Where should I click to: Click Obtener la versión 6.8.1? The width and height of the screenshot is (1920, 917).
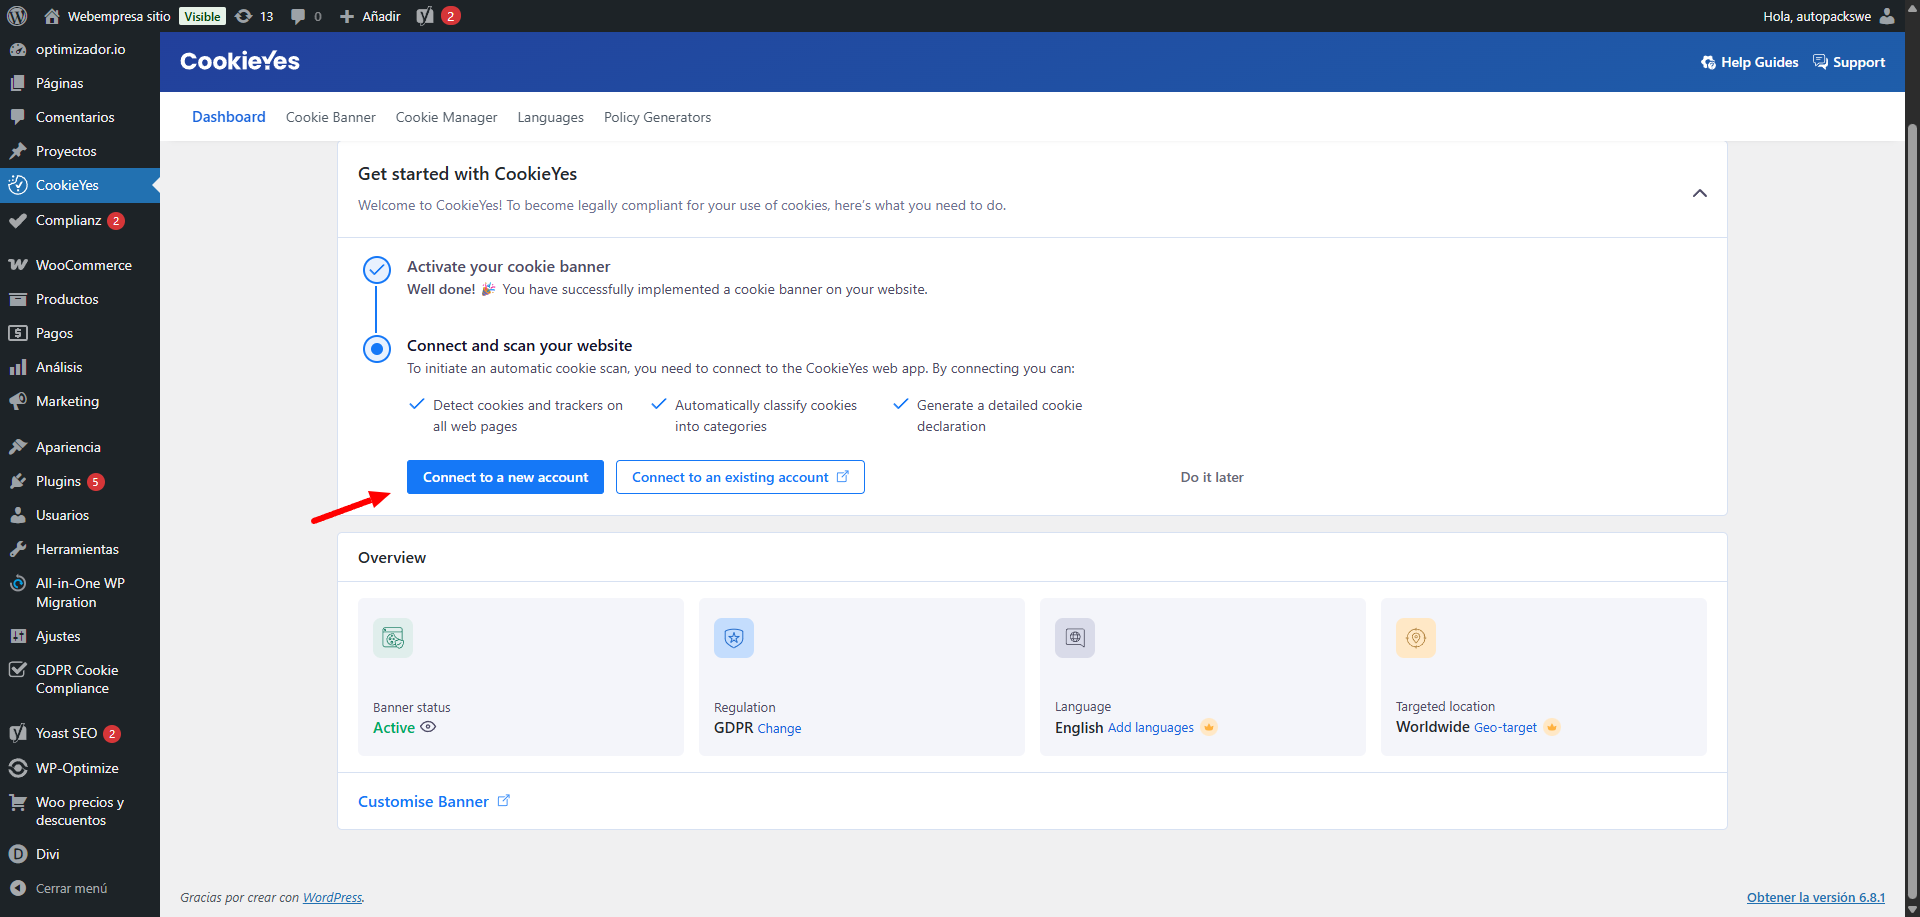pyautogui.click(x=1815, y=897)
